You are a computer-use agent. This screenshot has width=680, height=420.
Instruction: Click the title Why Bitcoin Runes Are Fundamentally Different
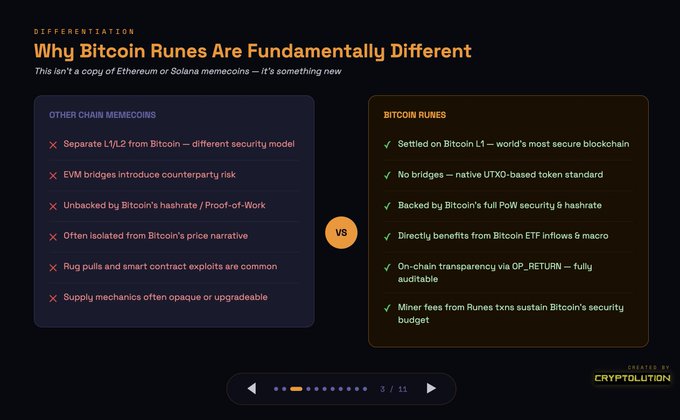(x=253, y=51)
